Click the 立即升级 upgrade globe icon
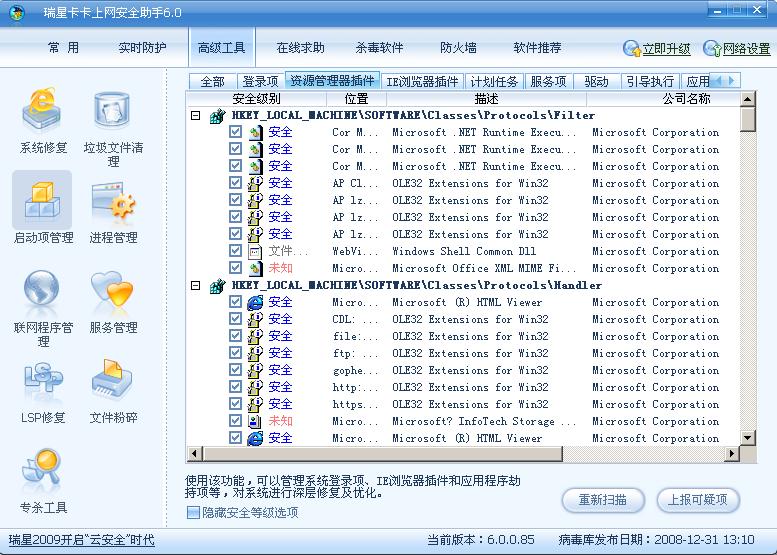Image resolution: width=777 pixels, height=555 pixels. 631,48
